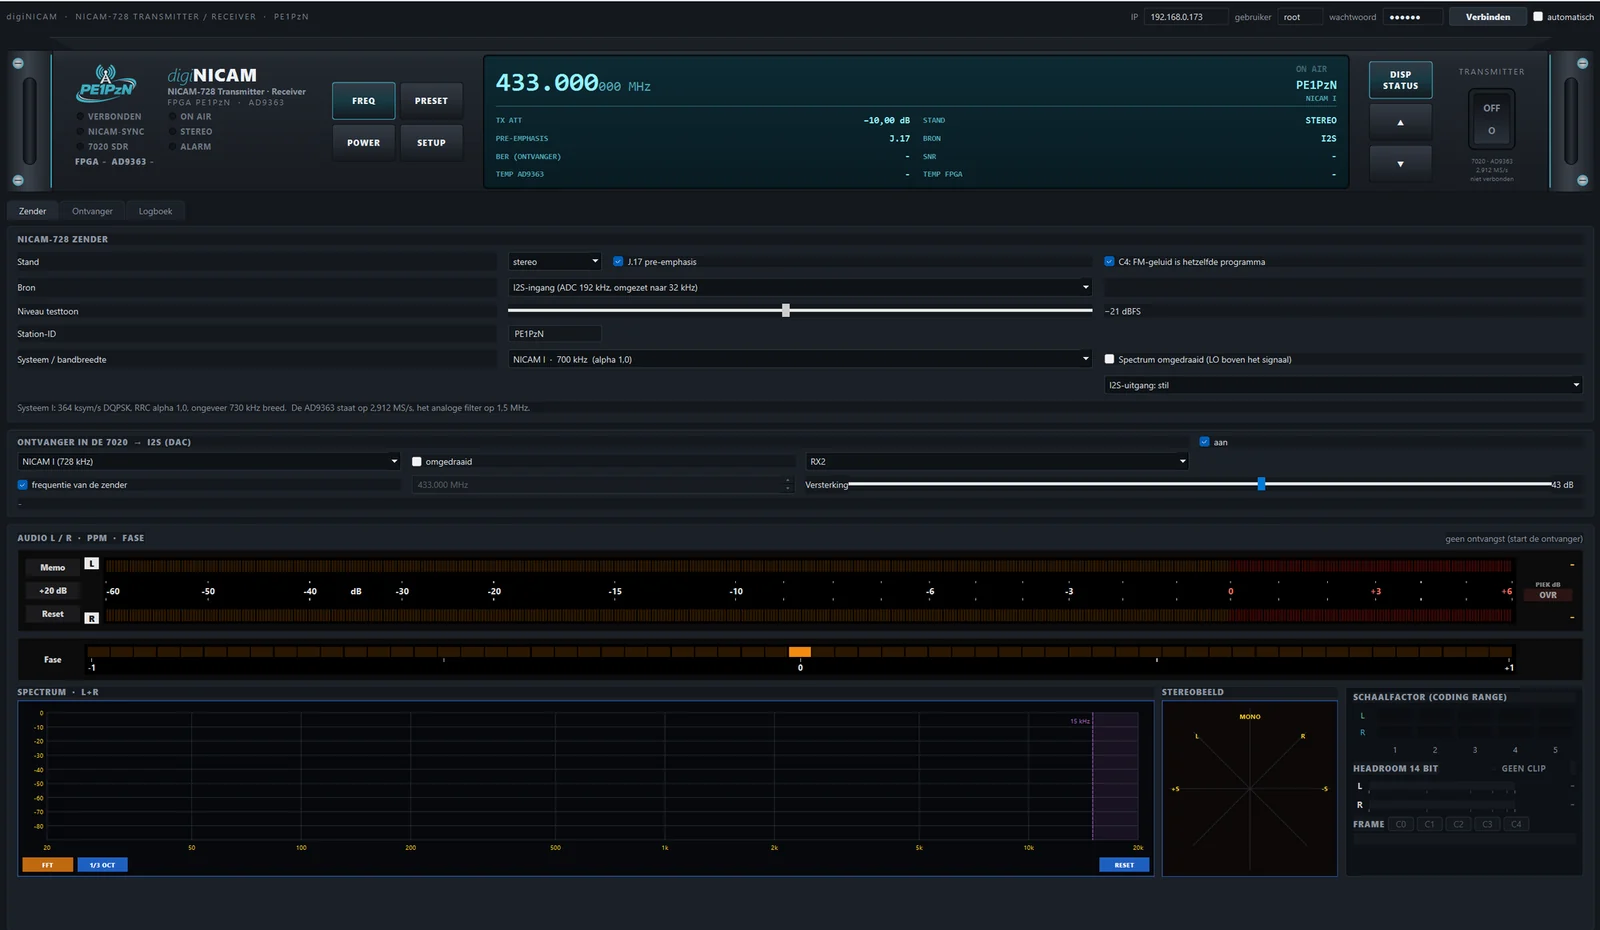The height and width of the screenshot is (930, 1600).
Task: Open the NICAM I (728 kHz) dropdown
Action: 209,461
